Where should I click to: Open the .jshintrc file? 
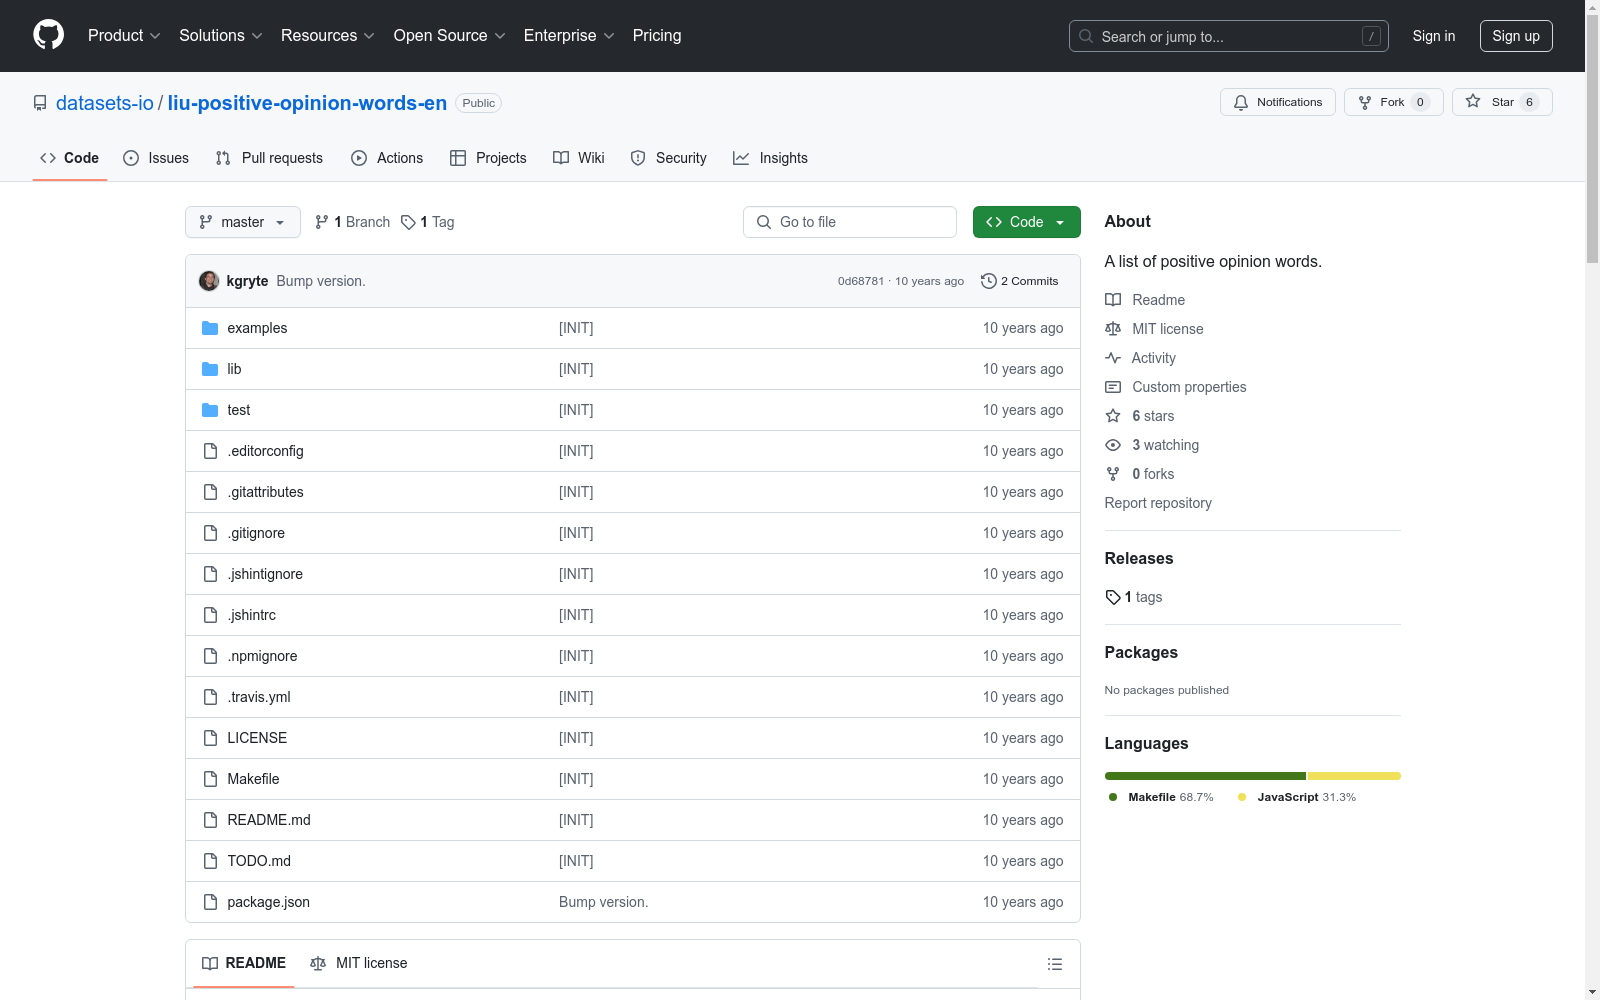tap(251, 615)
